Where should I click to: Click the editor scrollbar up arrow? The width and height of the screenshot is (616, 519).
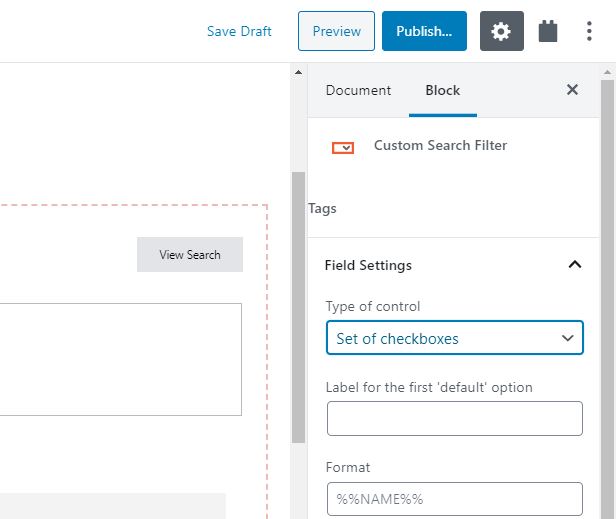tap(297, 72)
